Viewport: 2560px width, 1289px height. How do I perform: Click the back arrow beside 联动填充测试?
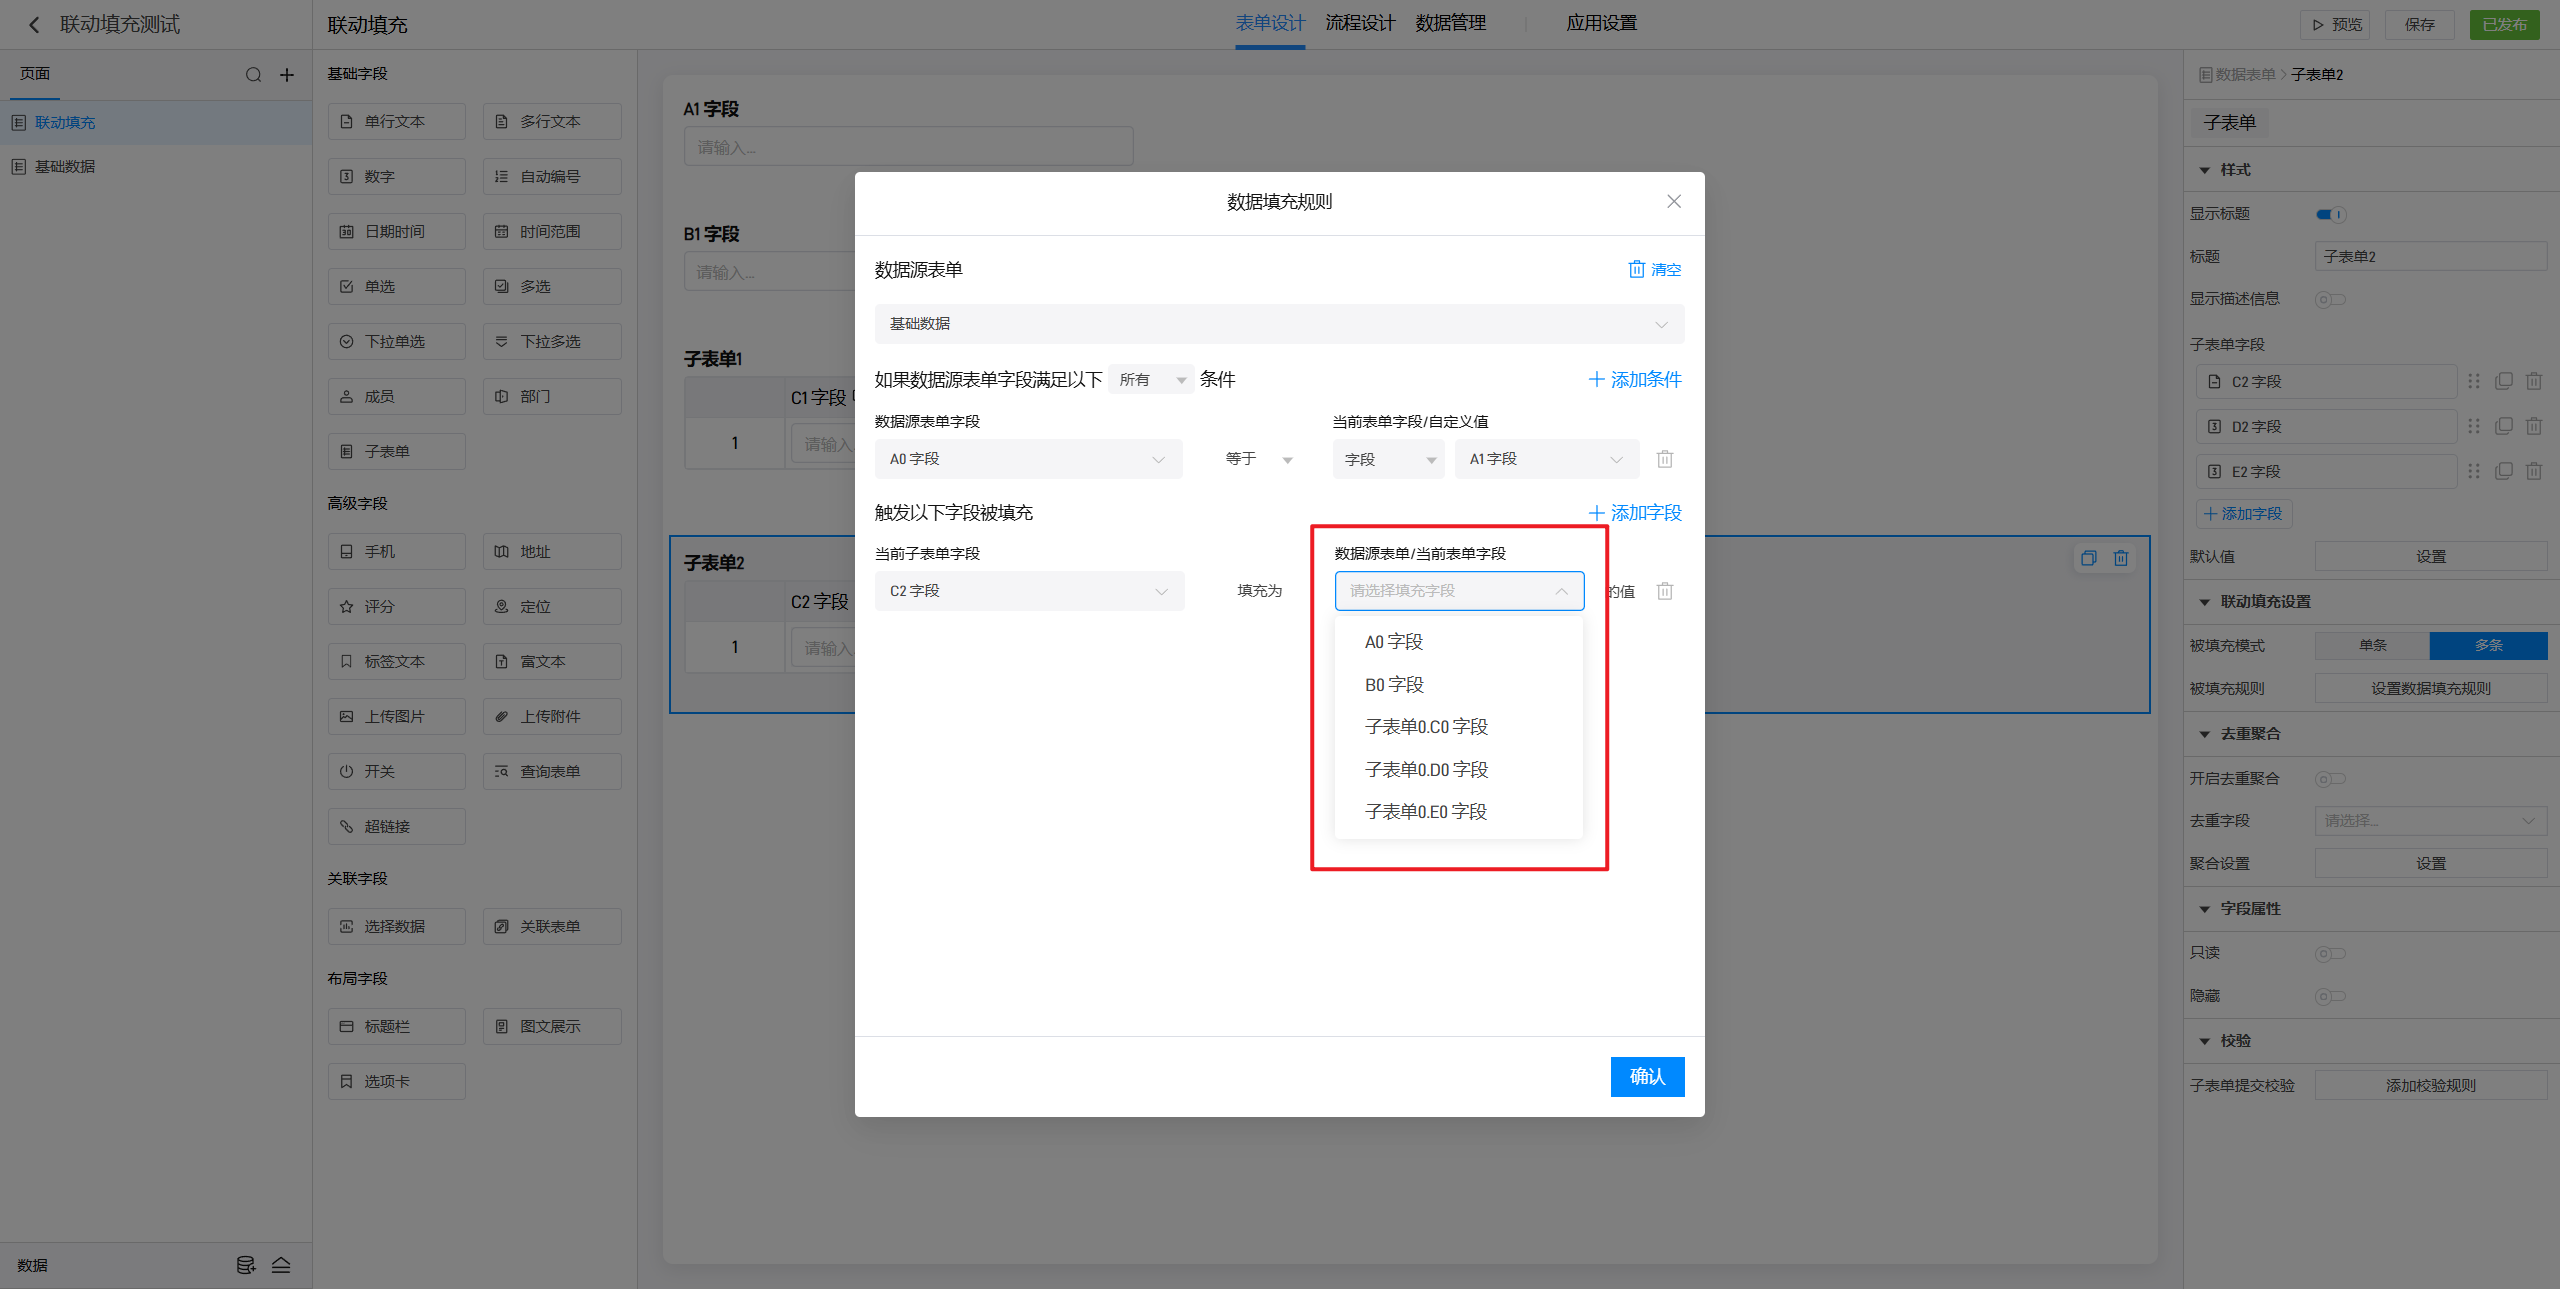34,24
